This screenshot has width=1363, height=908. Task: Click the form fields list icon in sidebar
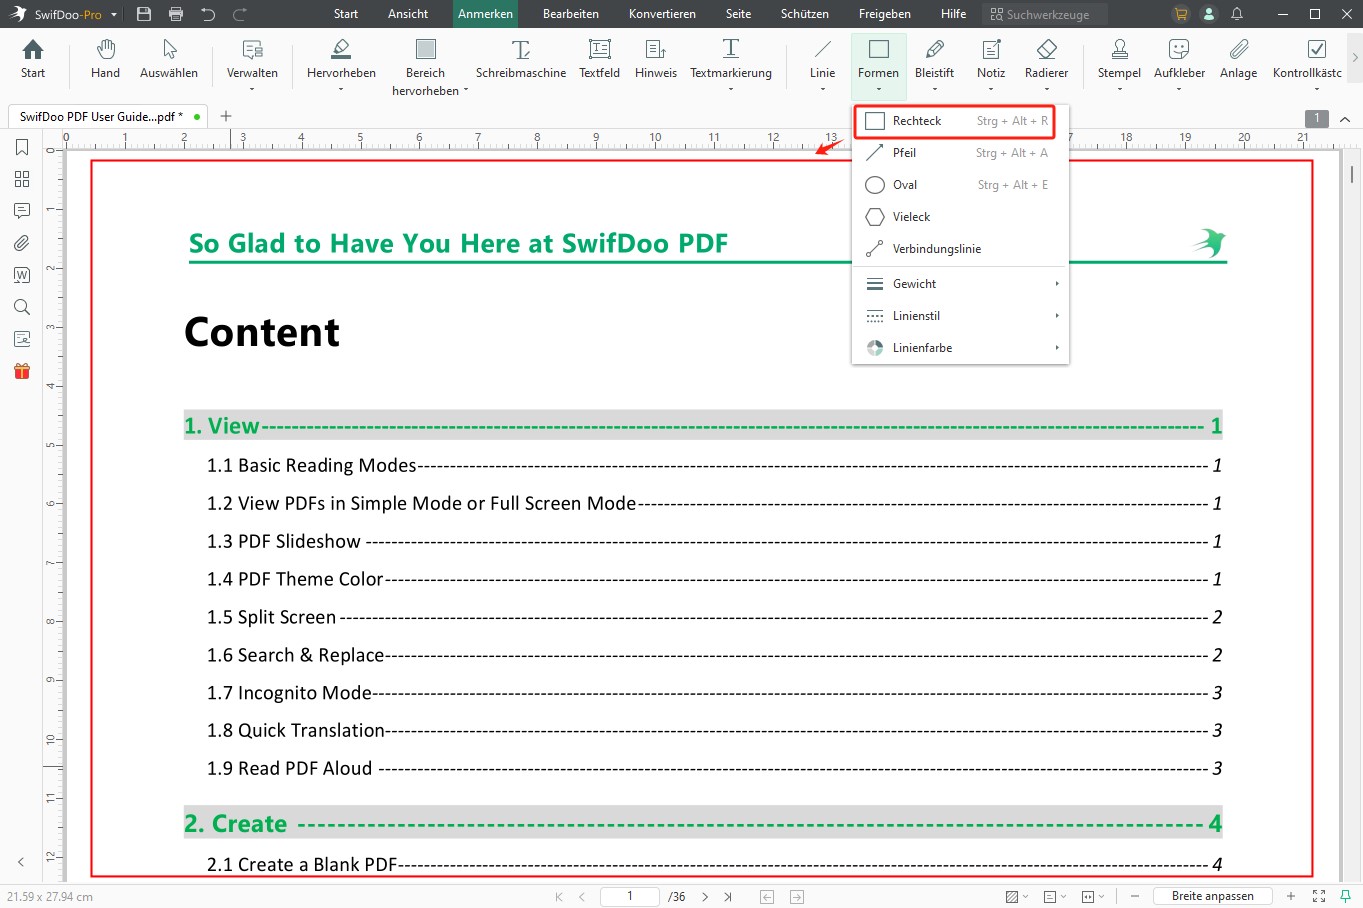(x=22, y=339)
